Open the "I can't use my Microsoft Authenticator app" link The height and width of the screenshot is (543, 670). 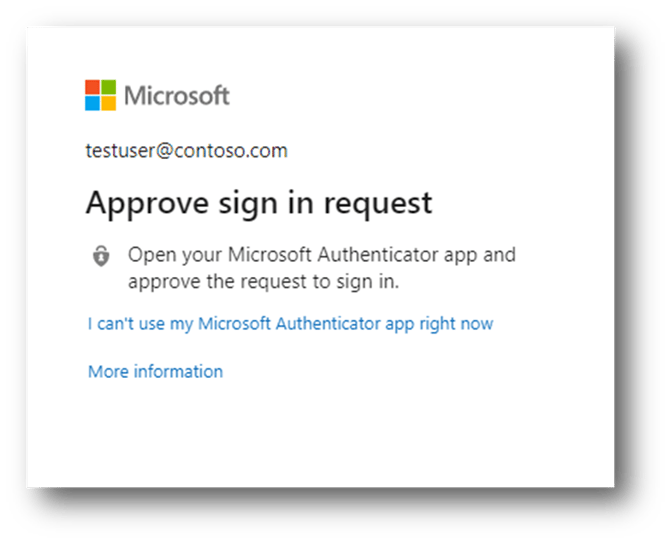point(290,324)
